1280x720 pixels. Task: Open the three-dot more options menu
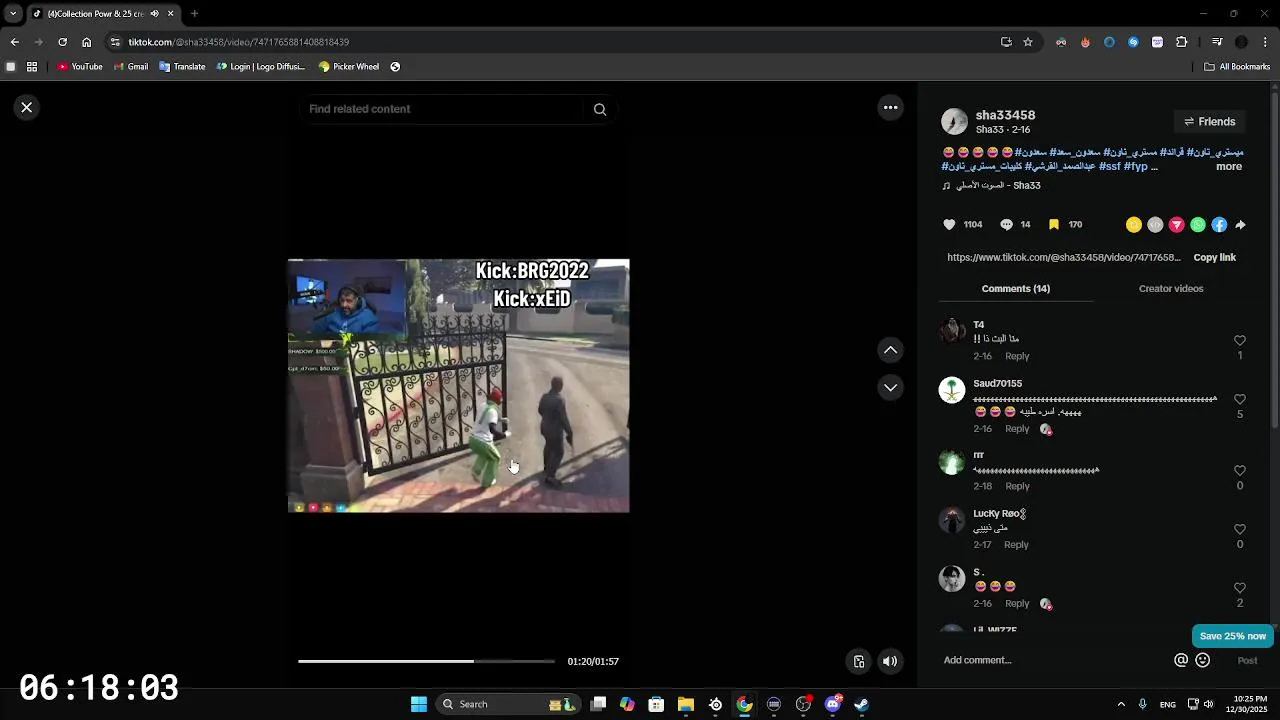click(x=890, y=107)
